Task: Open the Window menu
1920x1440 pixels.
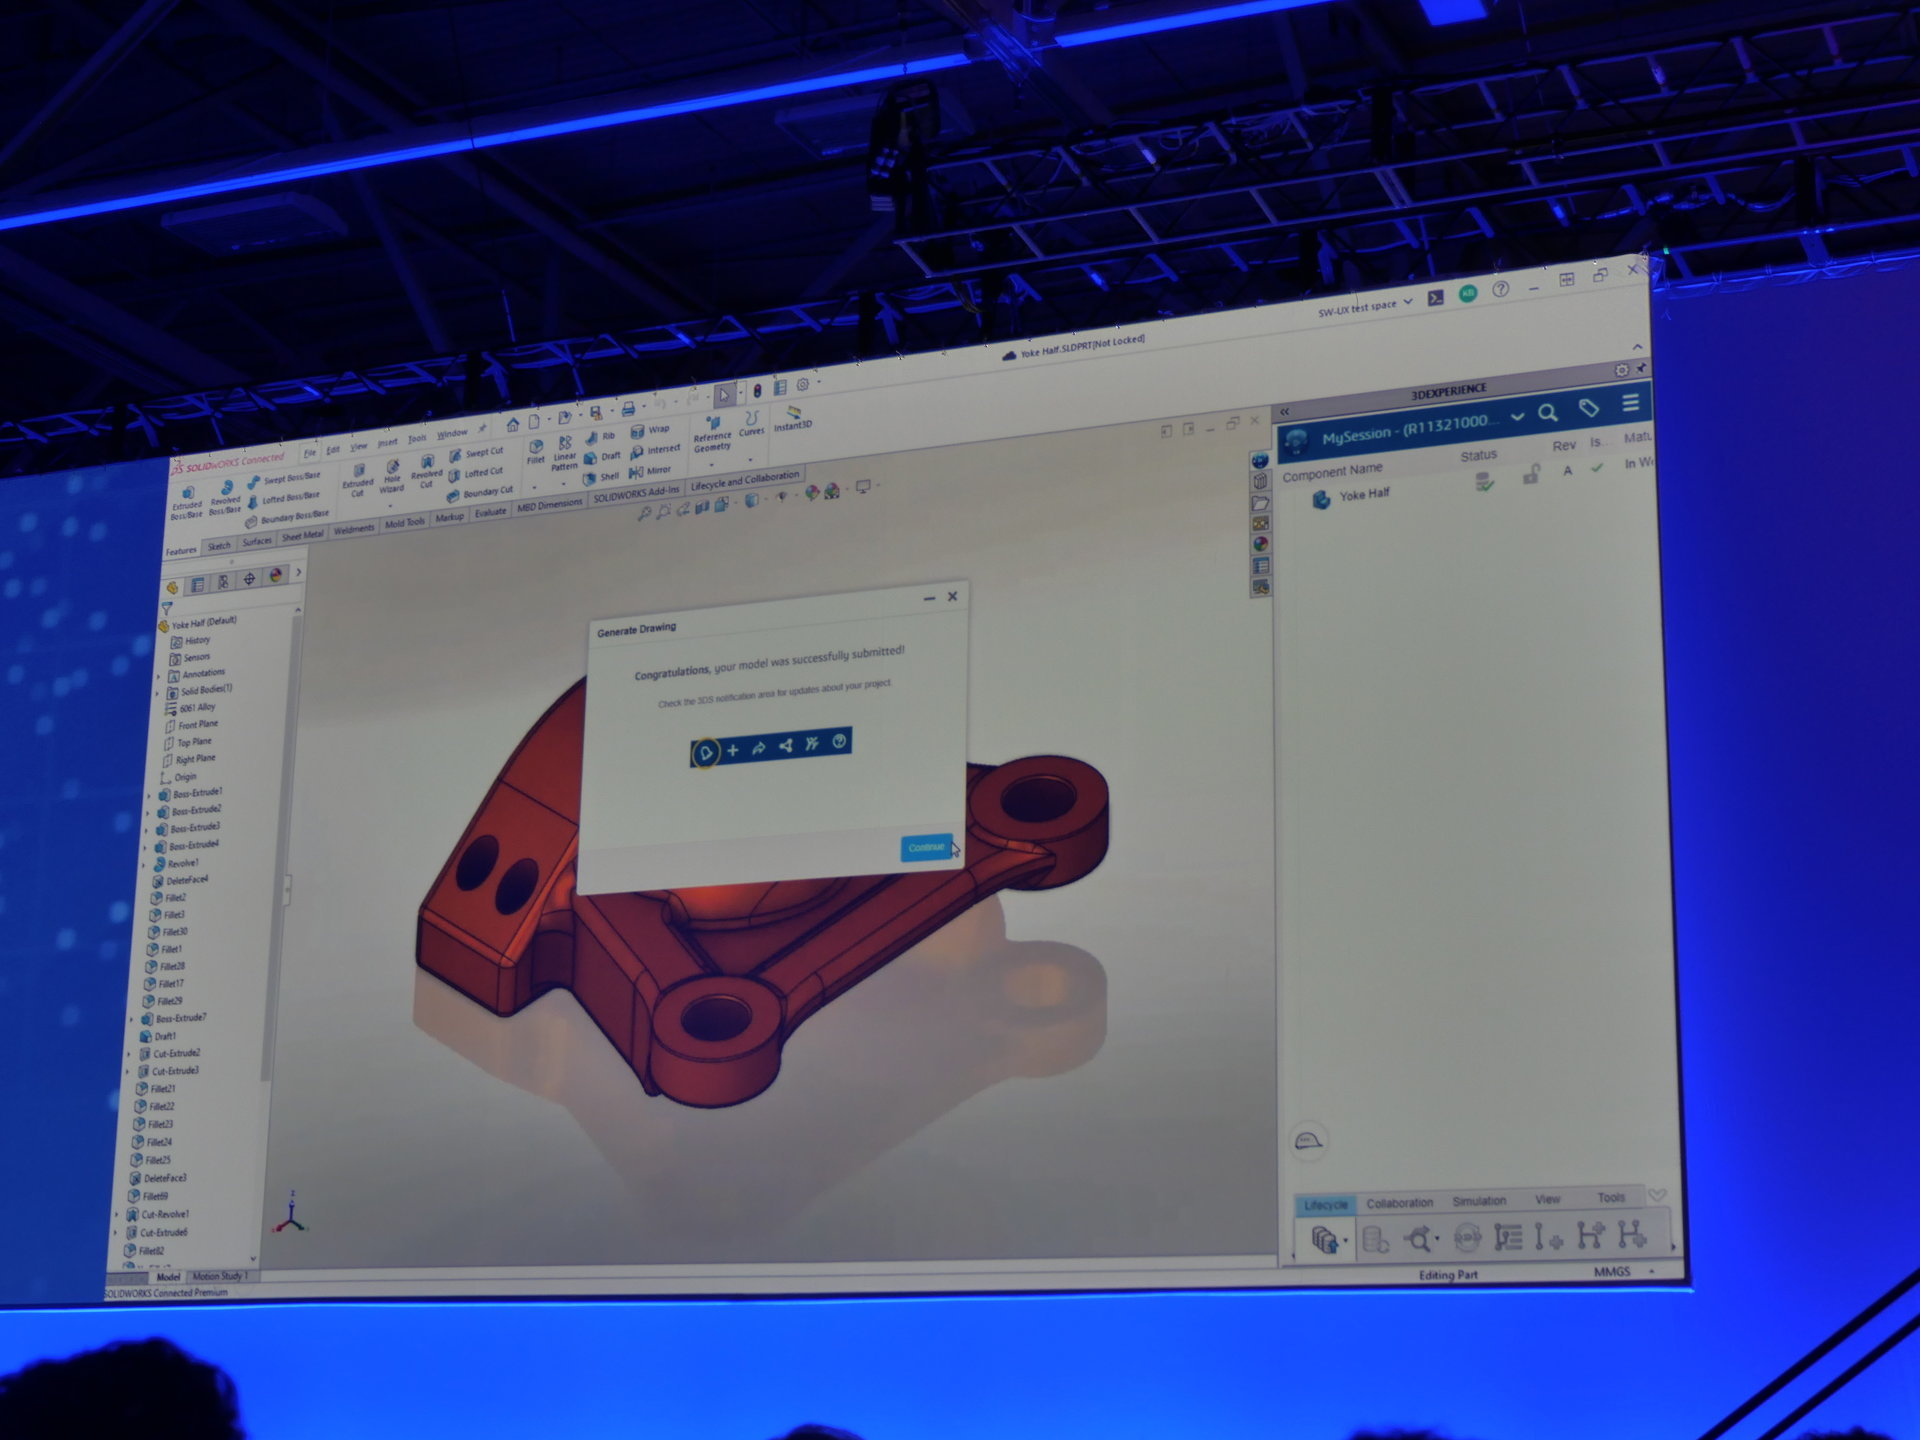Action: coord(452,433)
